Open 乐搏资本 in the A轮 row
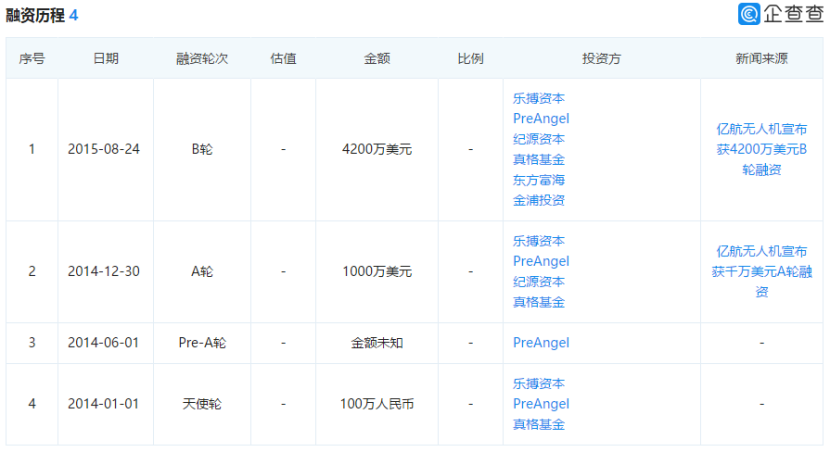830x453 pixels. pyautogui.click(x=538, y=241)
